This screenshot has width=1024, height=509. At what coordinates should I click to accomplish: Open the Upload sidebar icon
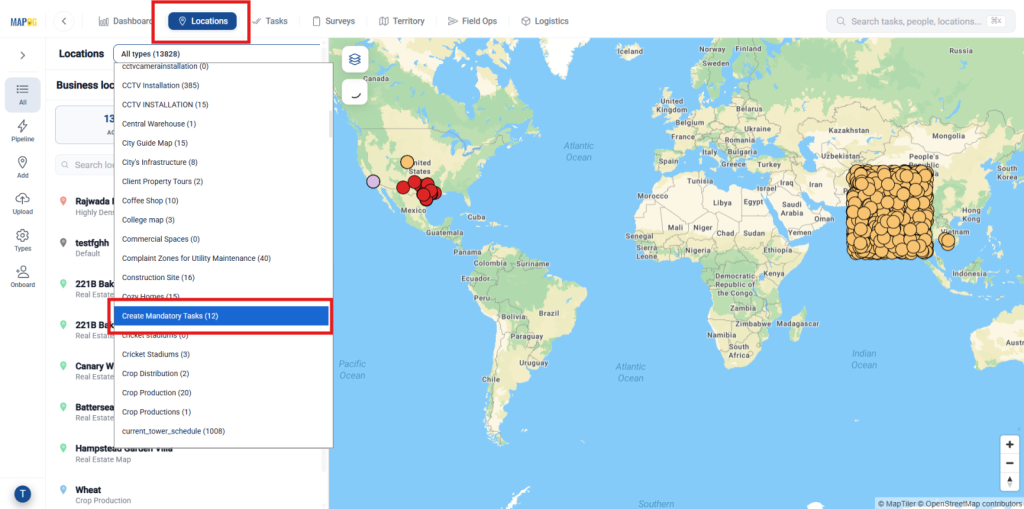(x=23, y=204)
